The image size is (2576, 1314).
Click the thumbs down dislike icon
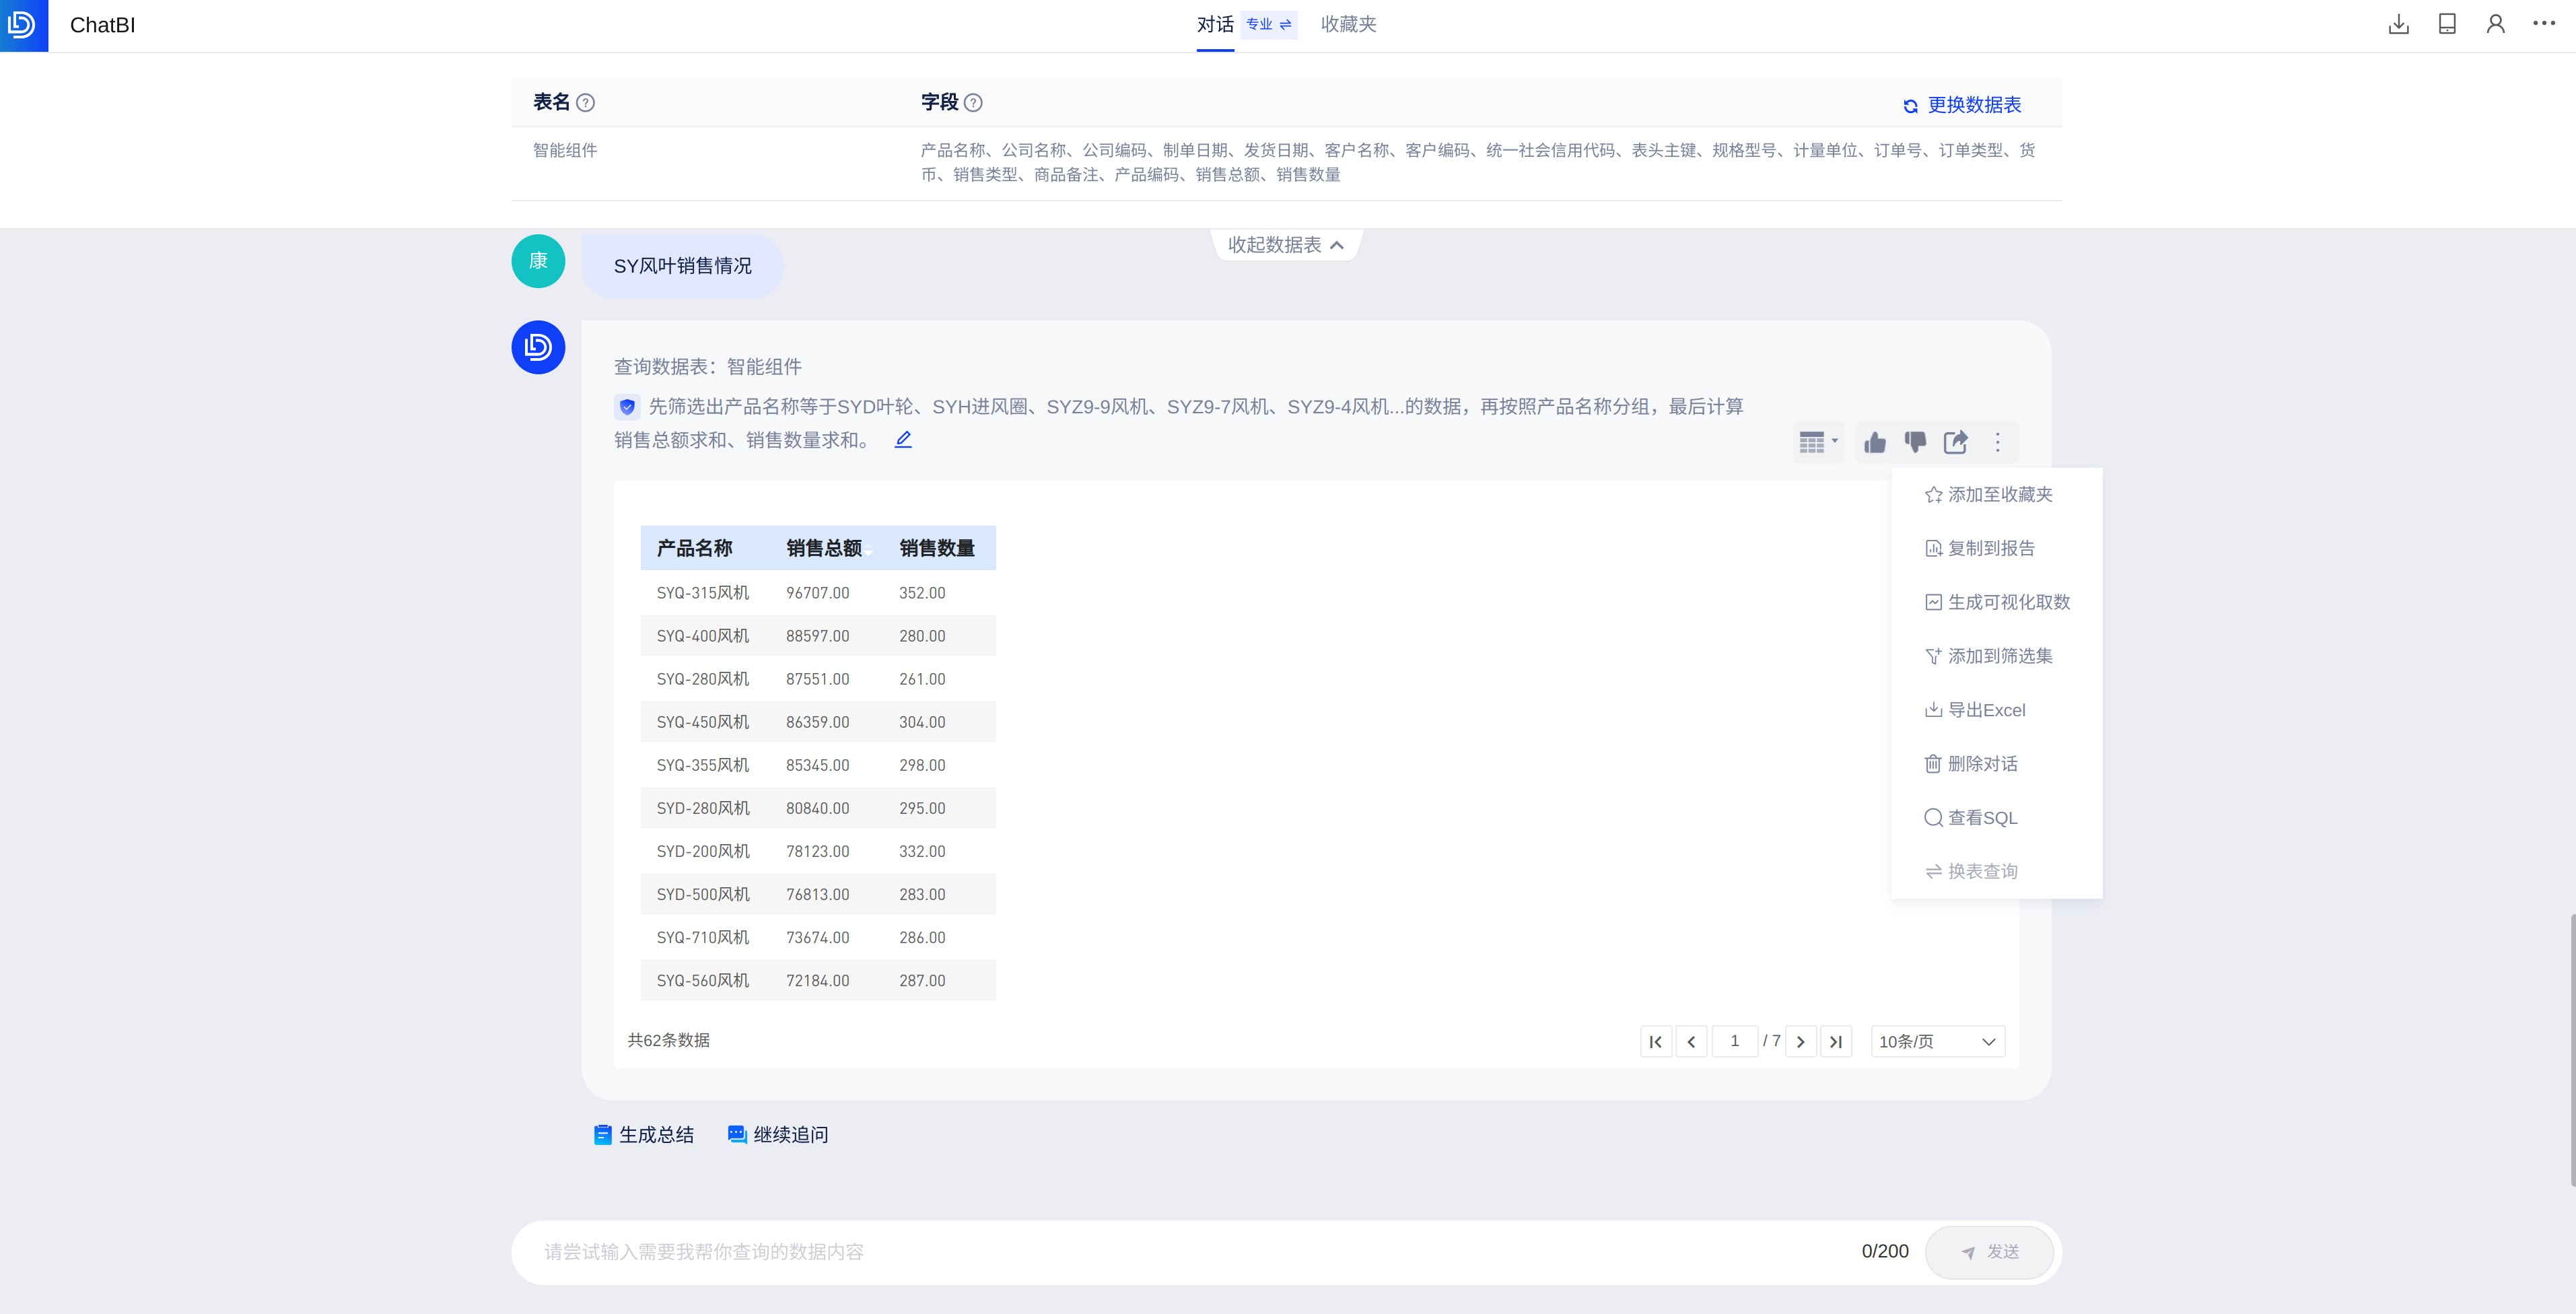[x=1915, y=442]
